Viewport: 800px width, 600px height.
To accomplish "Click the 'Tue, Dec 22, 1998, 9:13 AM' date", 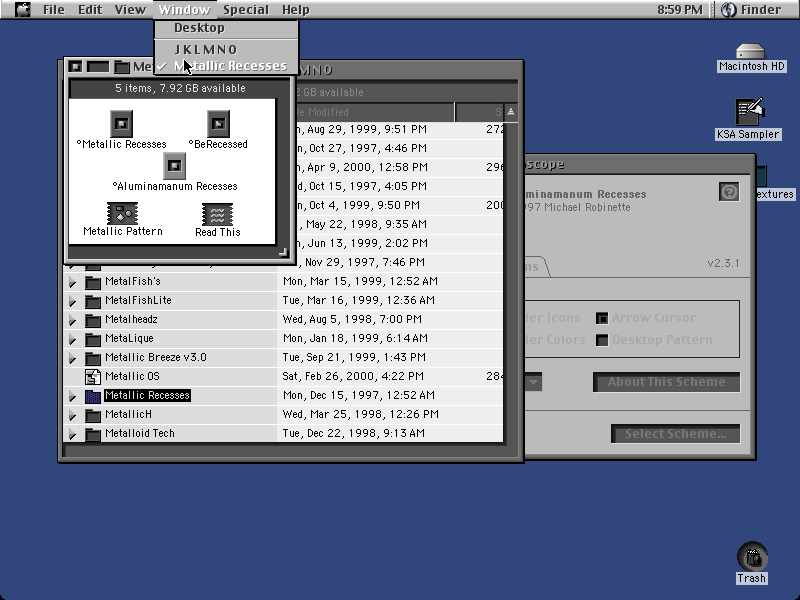I will coord(354,433).
